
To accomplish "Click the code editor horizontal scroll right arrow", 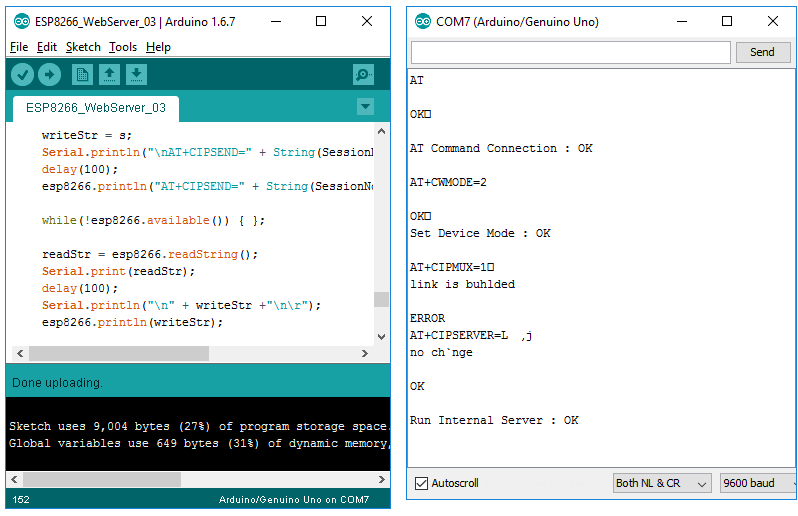I will 364,353.
